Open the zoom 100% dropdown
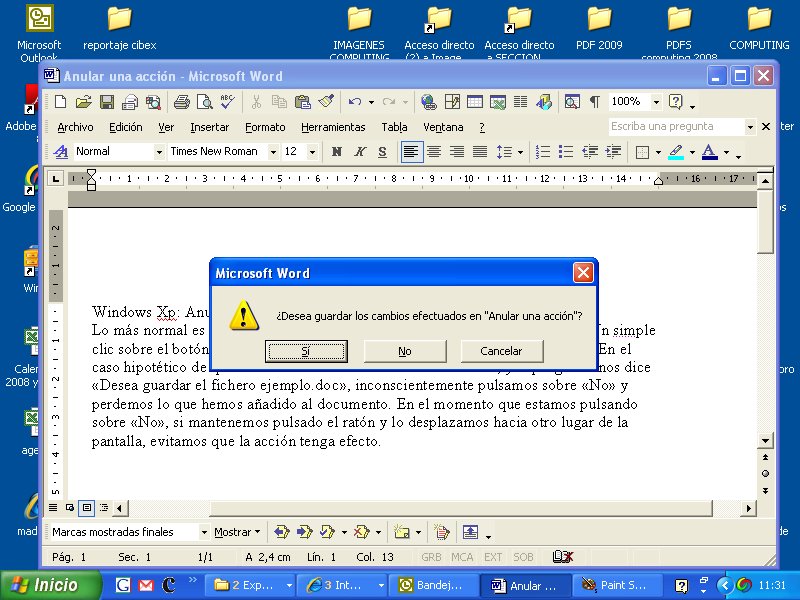Viewport: 800px width, 600px height. coord(657,102)
